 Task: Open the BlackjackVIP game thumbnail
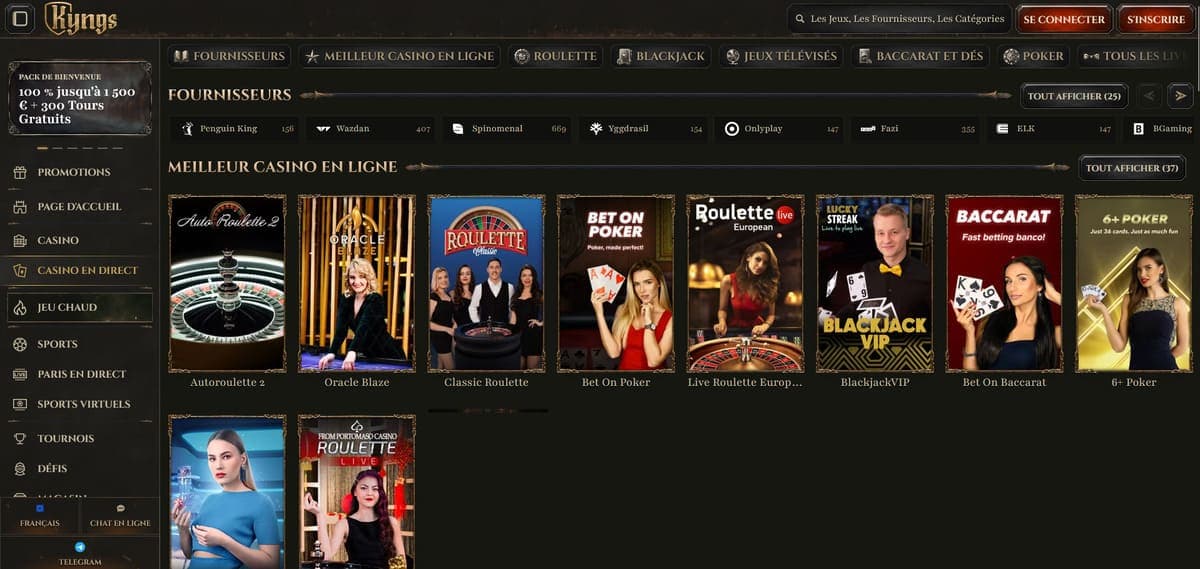[x=875, y=283]
